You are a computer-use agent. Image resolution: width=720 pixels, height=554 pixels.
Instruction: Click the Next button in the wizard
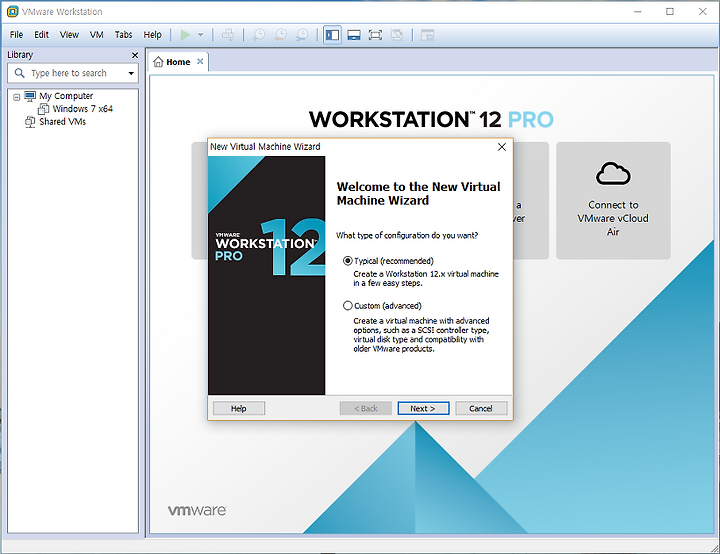[x=423, y=408]
